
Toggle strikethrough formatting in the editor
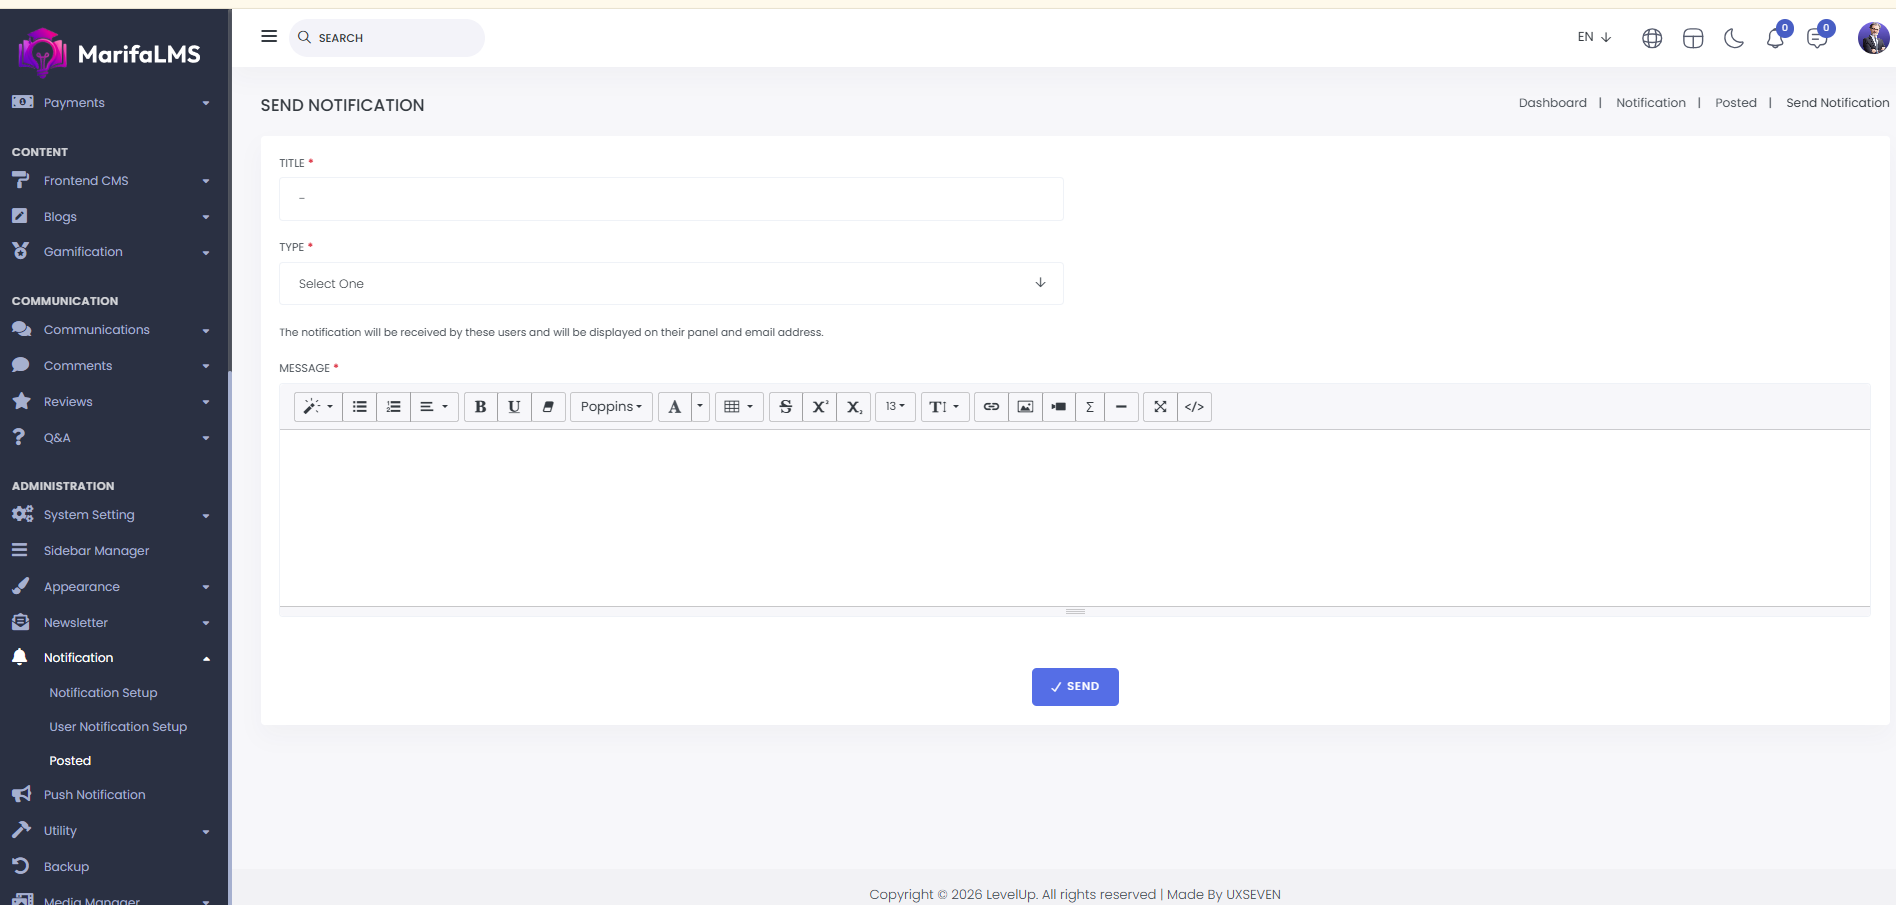pyautogui.click(x=785, y=407)
